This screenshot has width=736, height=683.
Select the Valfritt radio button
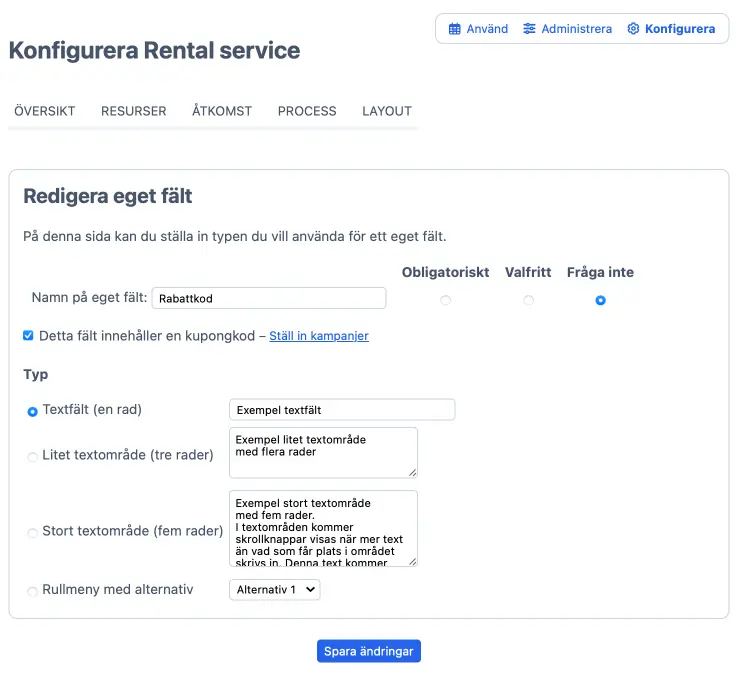click(528, 300)
